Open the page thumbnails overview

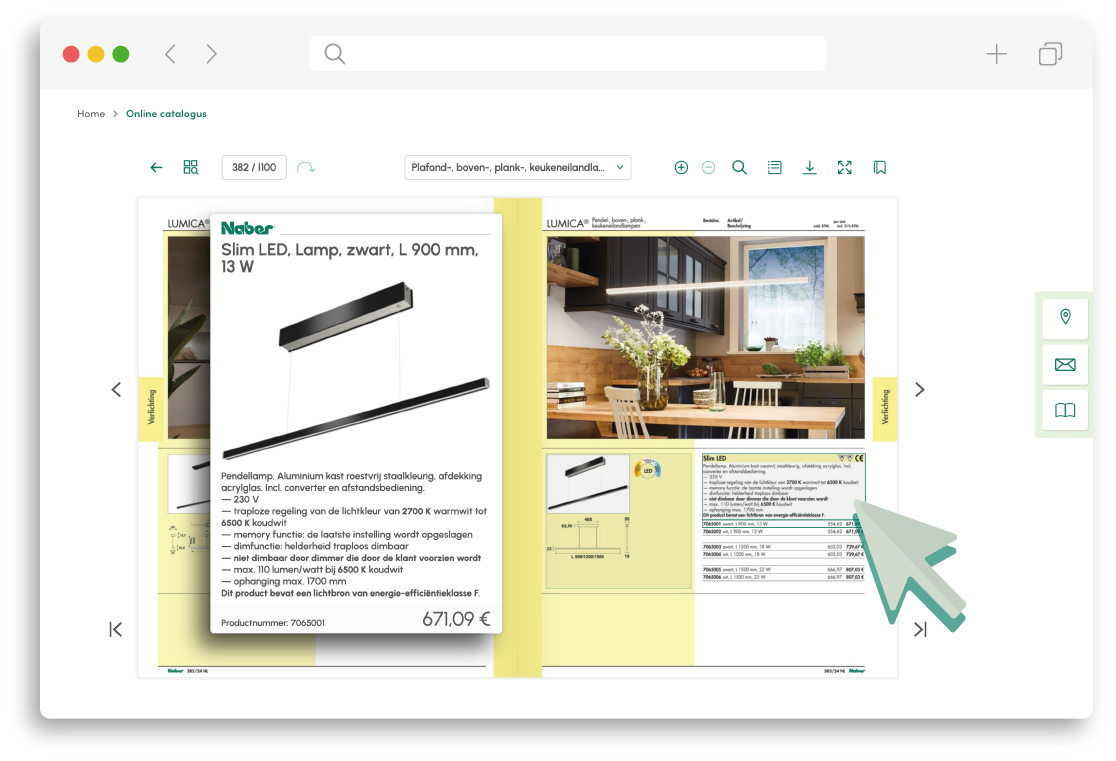coord(191,168)
